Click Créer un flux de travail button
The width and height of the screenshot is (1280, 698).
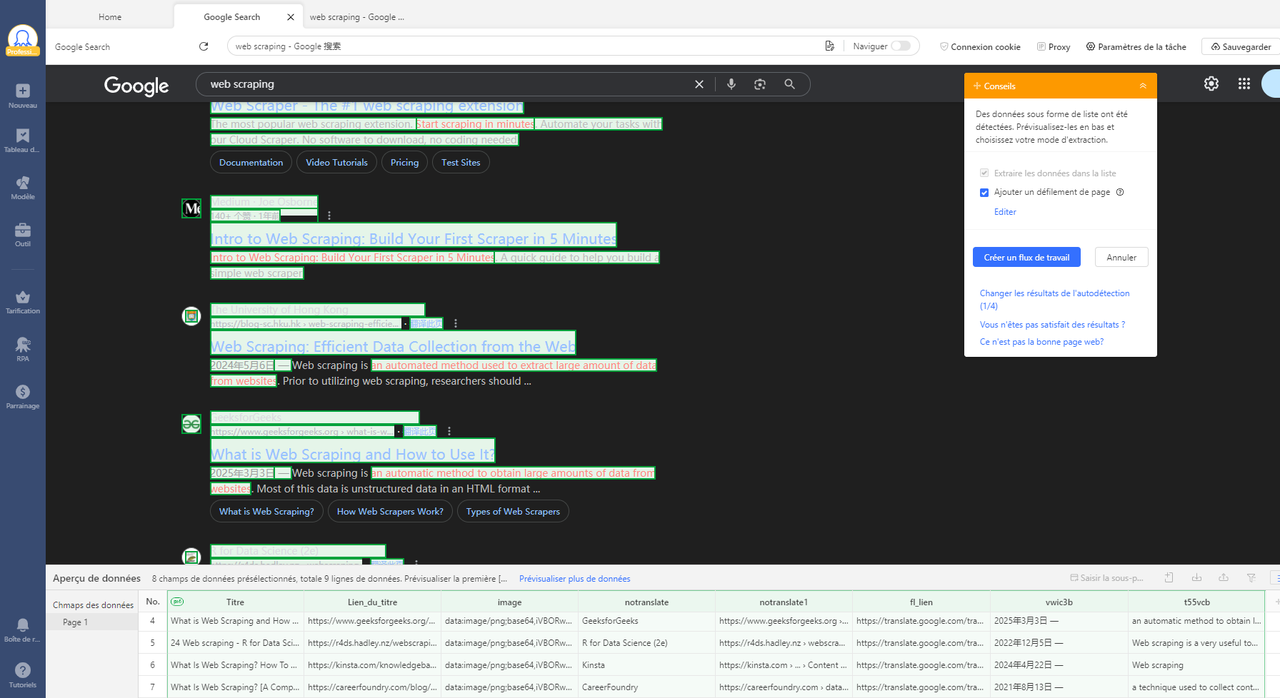(x=1026, y=257)
